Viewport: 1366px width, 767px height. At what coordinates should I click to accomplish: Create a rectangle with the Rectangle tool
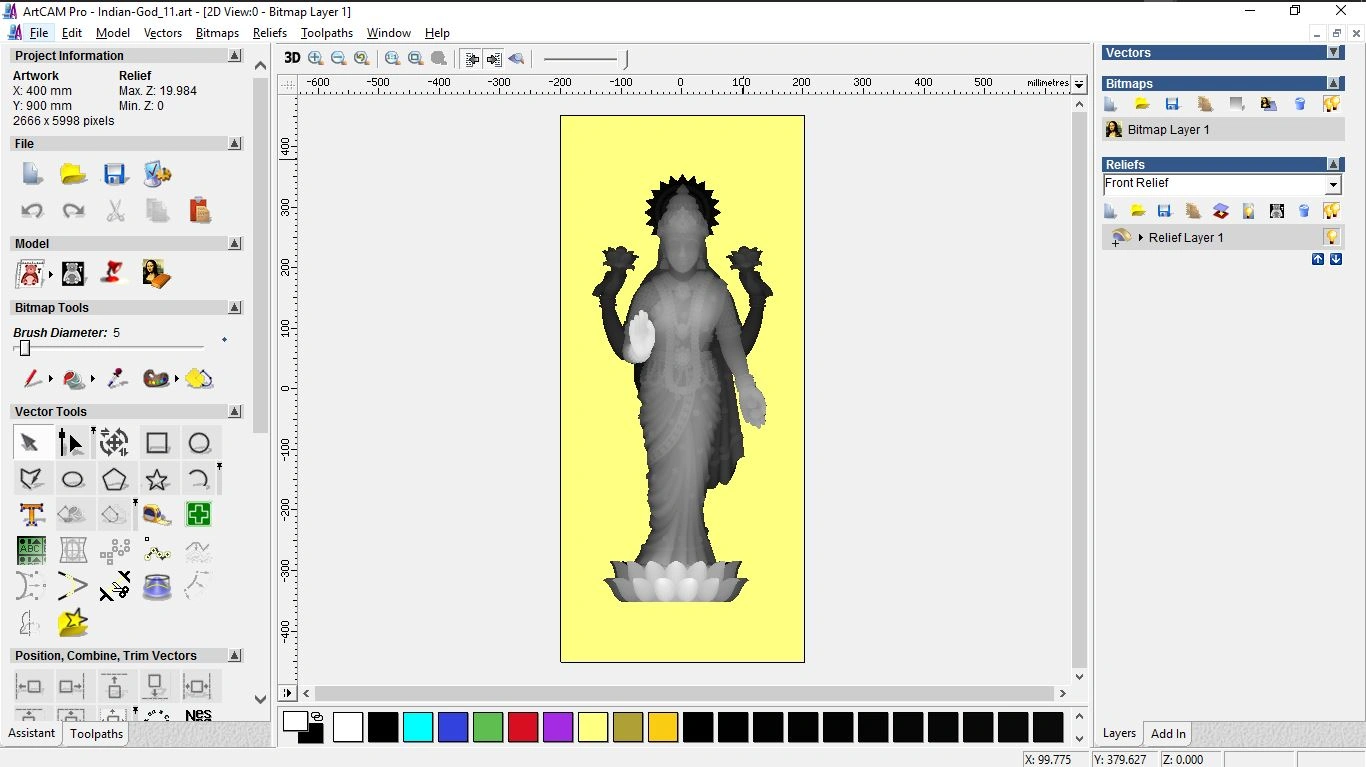point(158,443)
